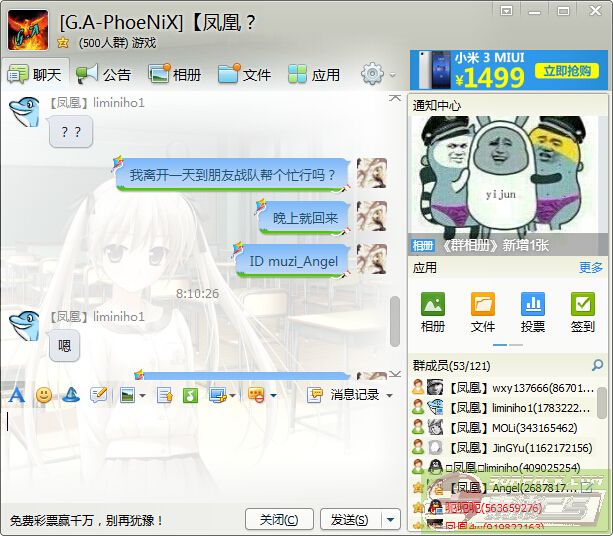Viewport: 613px width, 536px height.
Task: Open the emoji smiley picker
Action: (x=44, y=395)
